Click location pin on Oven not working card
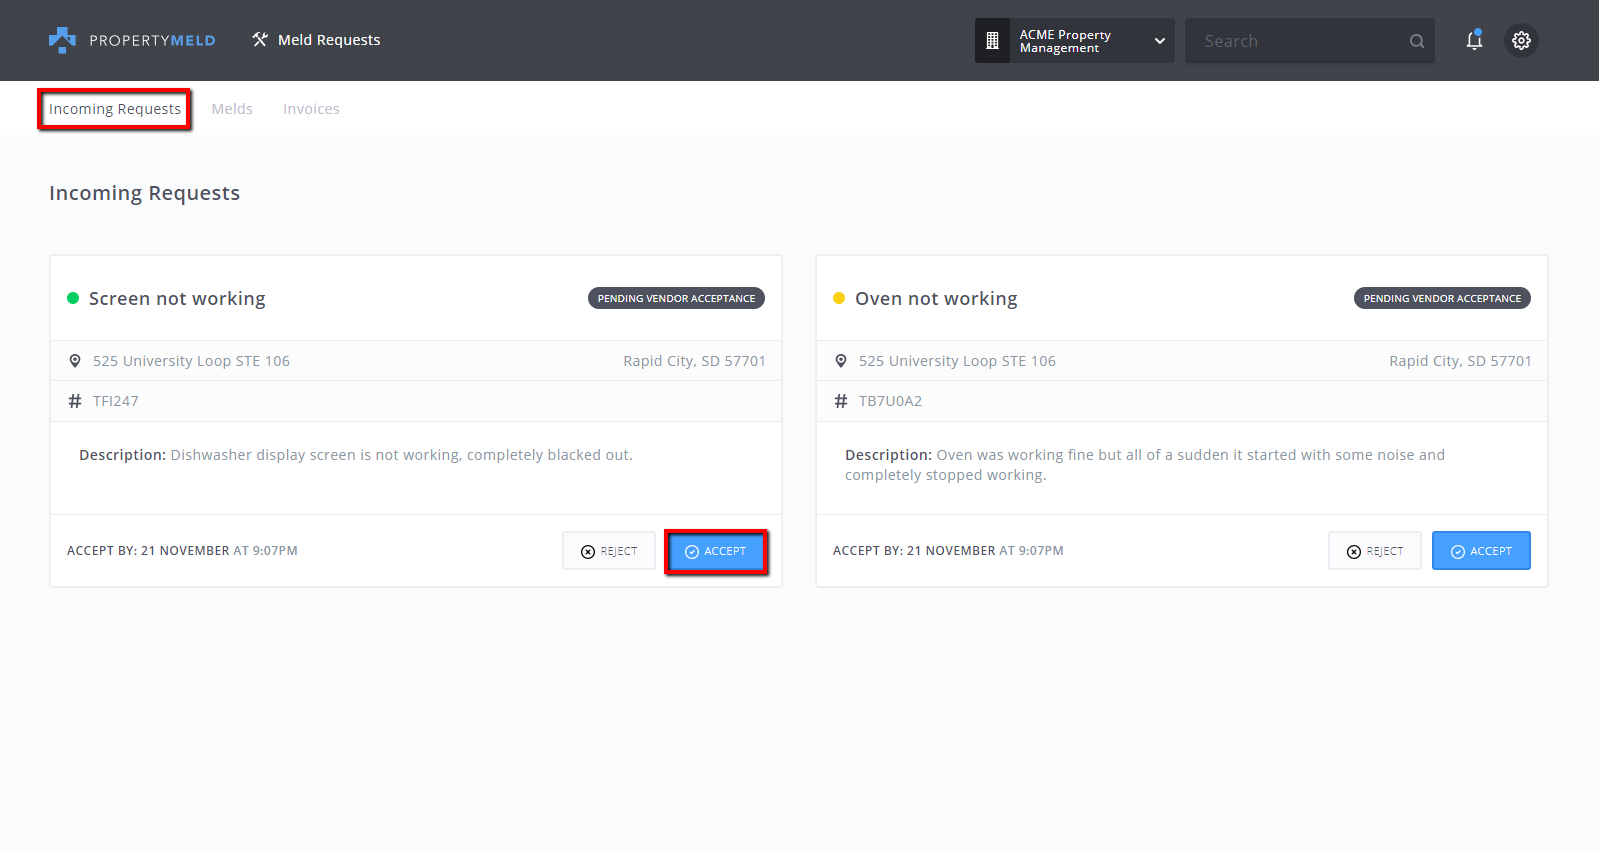This screenshot has height=853, width=1599. point(841,361)
